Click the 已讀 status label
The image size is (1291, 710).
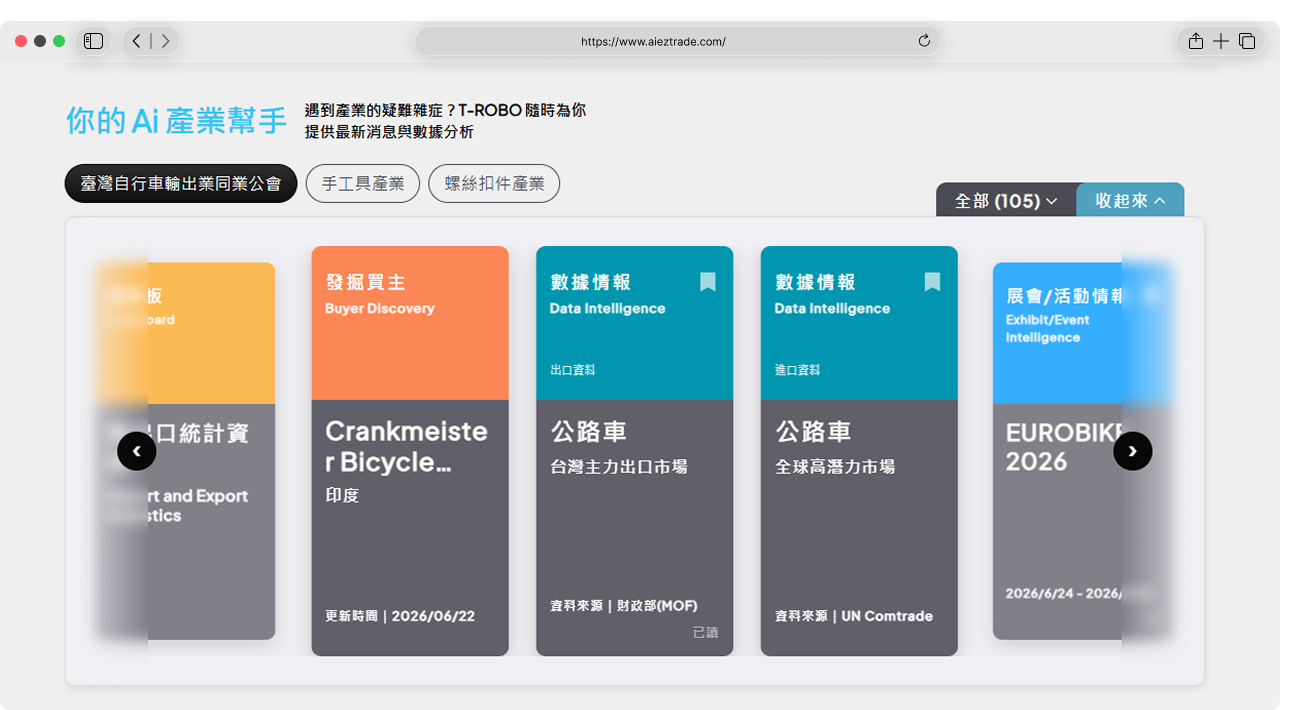(x=705, y=632)
